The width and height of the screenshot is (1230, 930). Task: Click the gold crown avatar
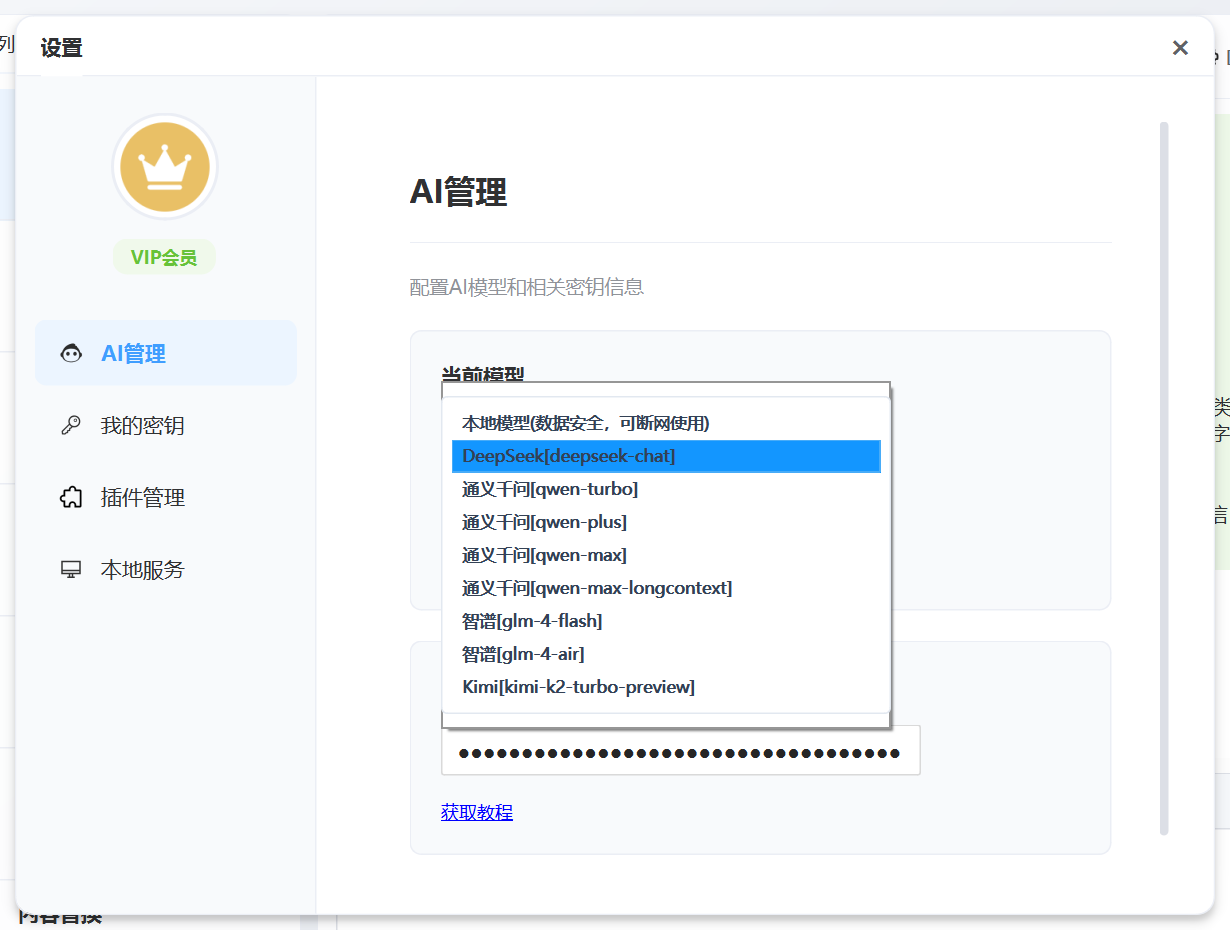pos(165,167)
